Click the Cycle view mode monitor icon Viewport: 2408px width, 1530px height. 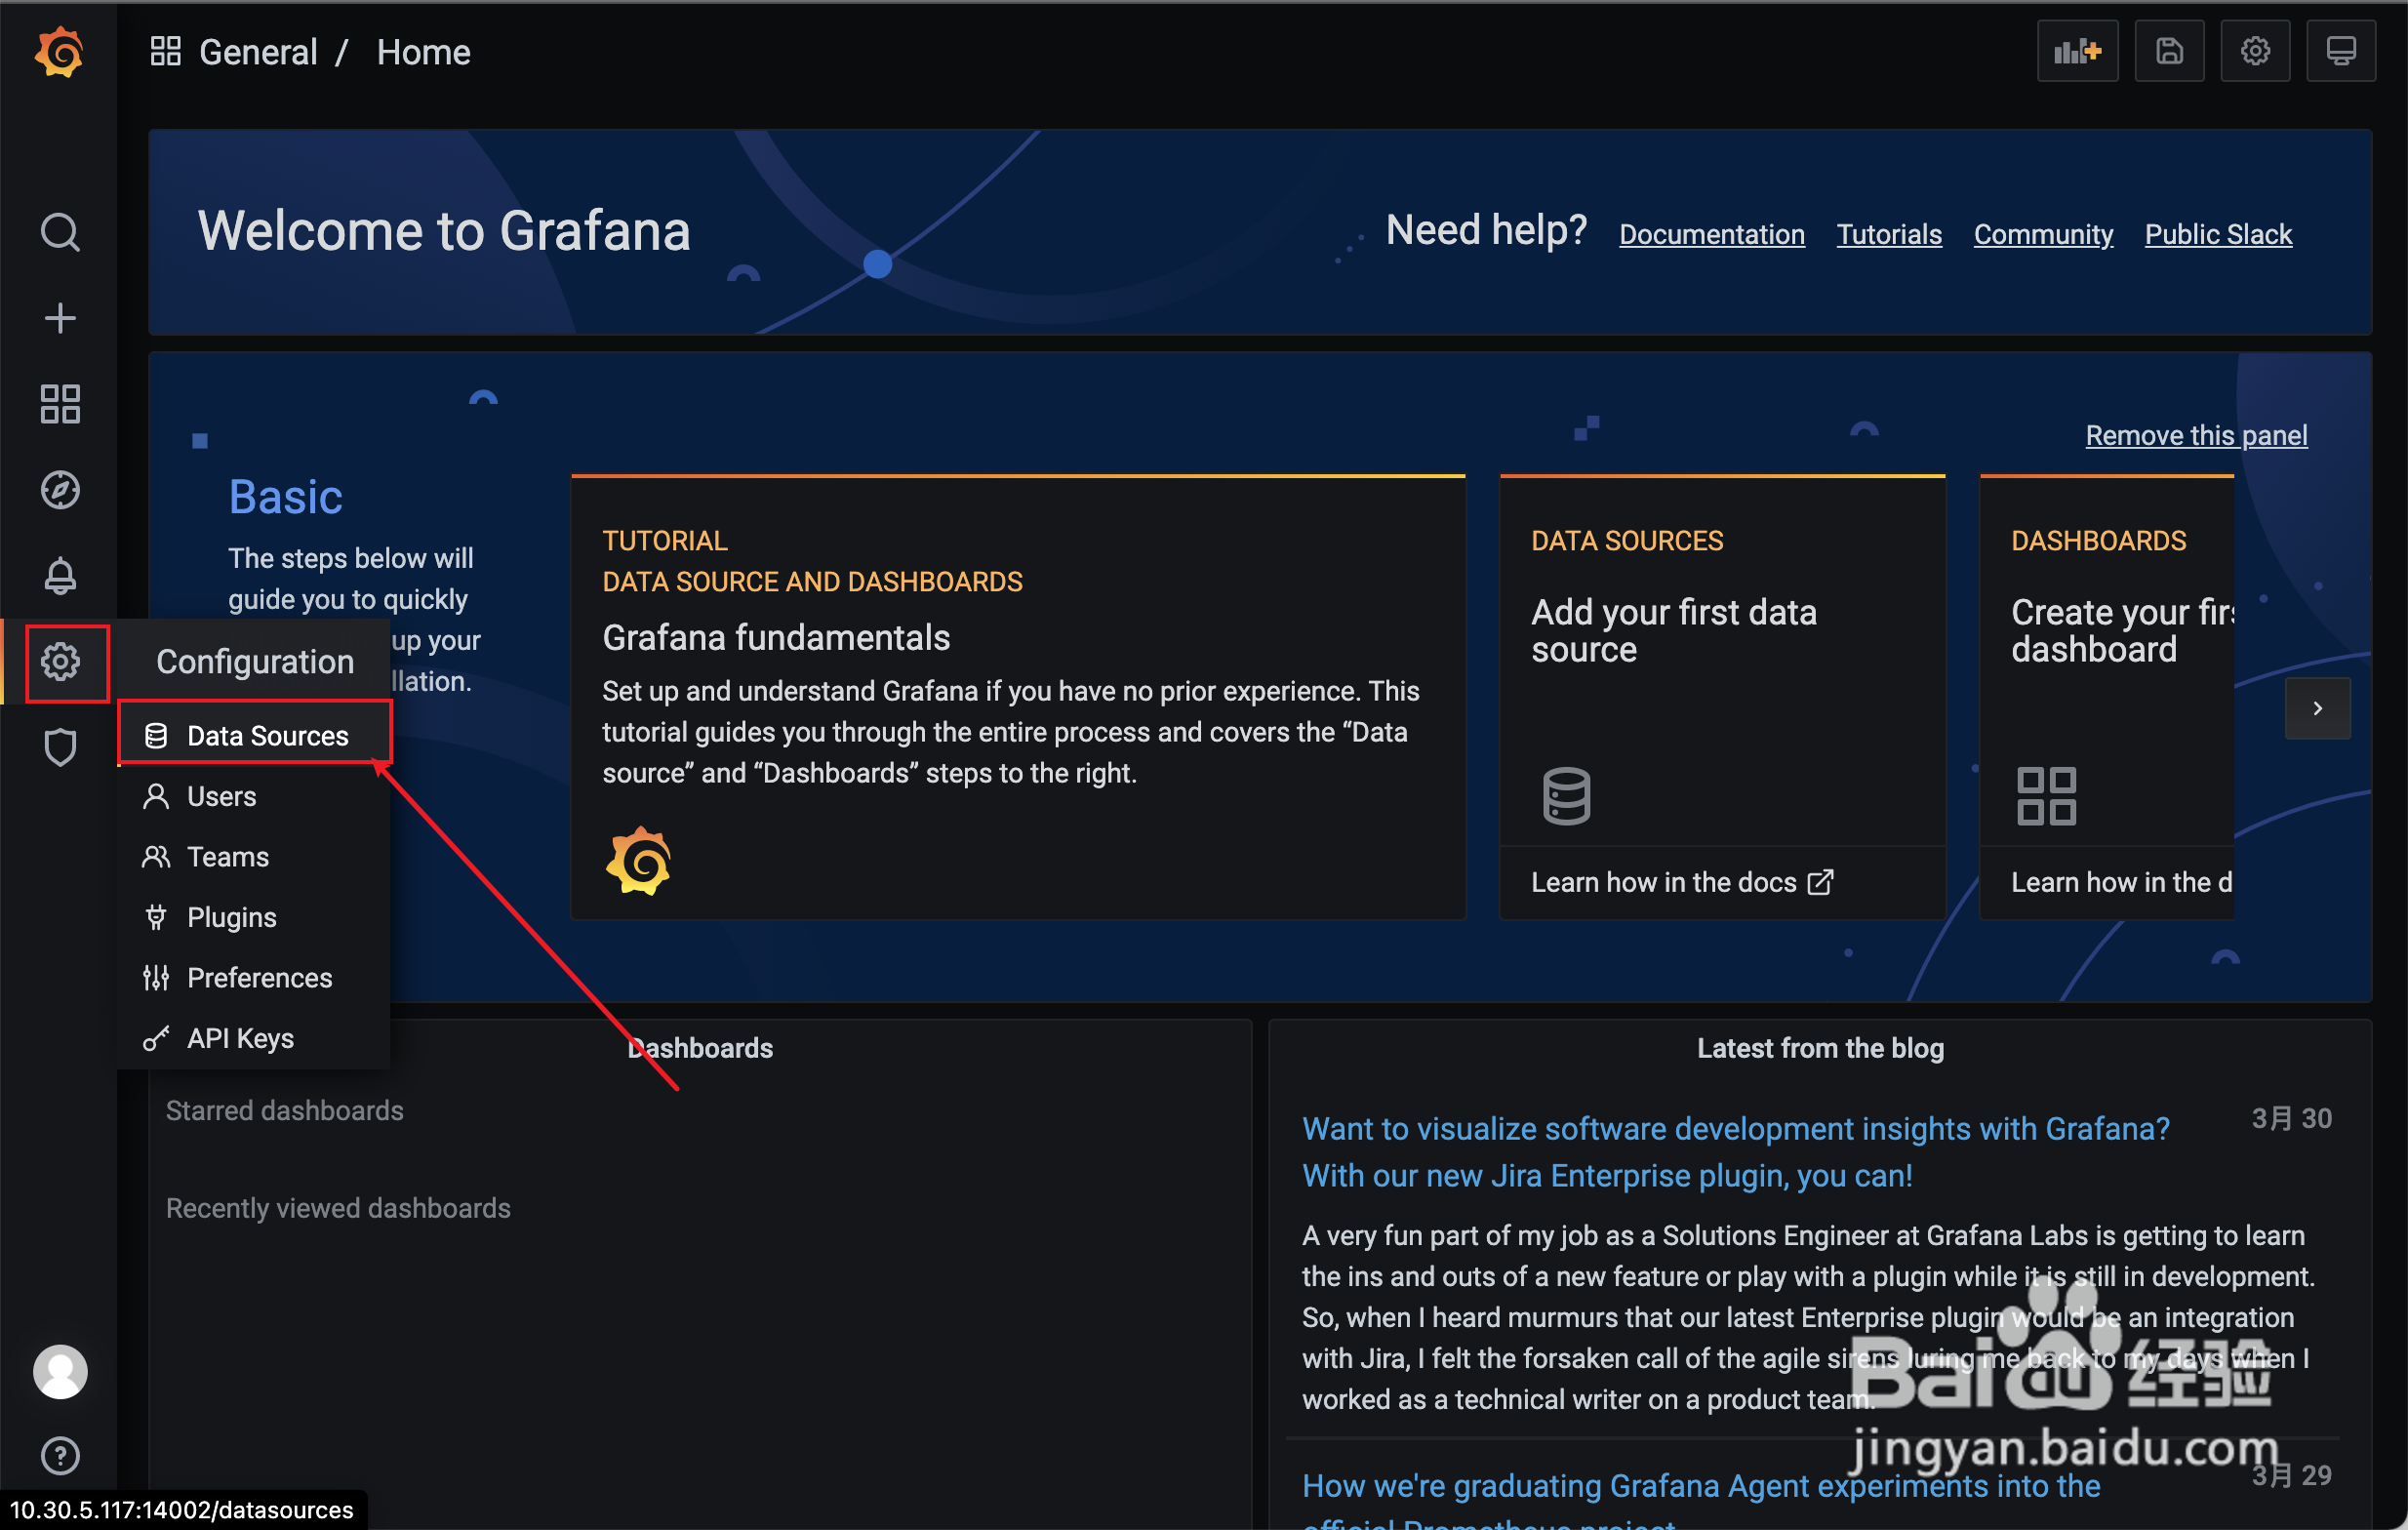click(x=2341, y=51)
